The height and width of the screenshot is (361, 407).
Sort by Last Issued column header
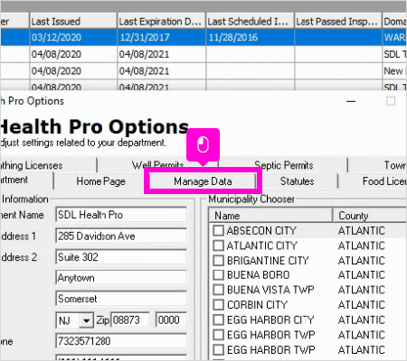[73, 21]
